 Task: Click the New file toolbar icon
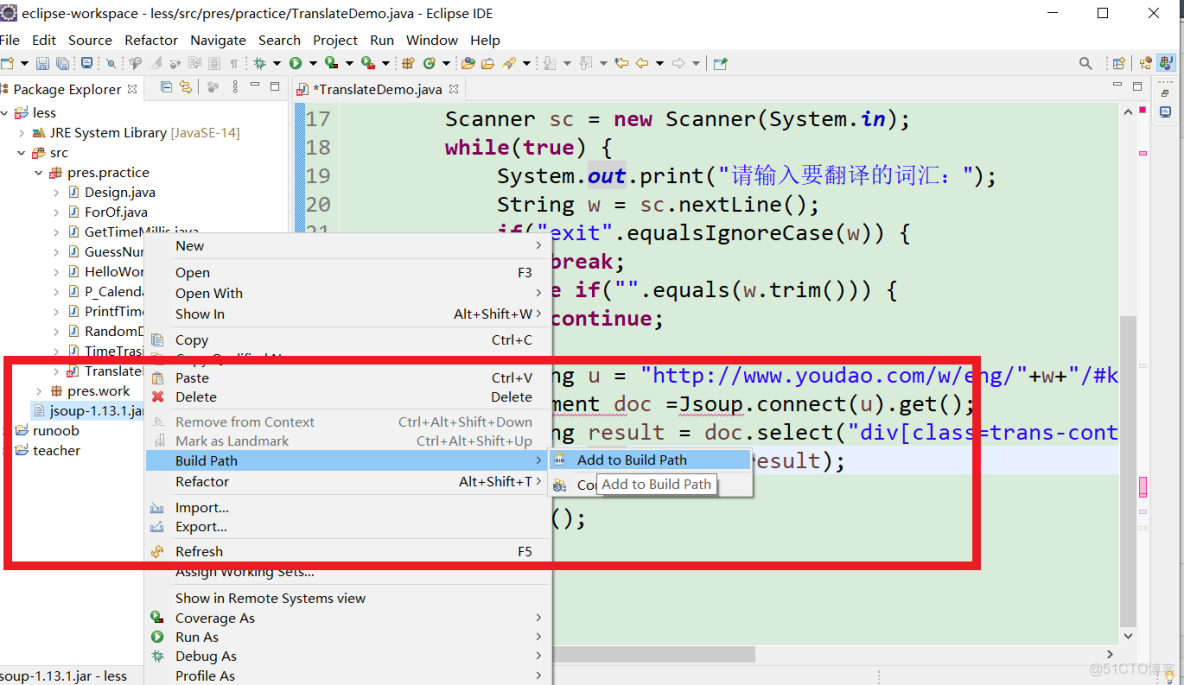point(8,63)
